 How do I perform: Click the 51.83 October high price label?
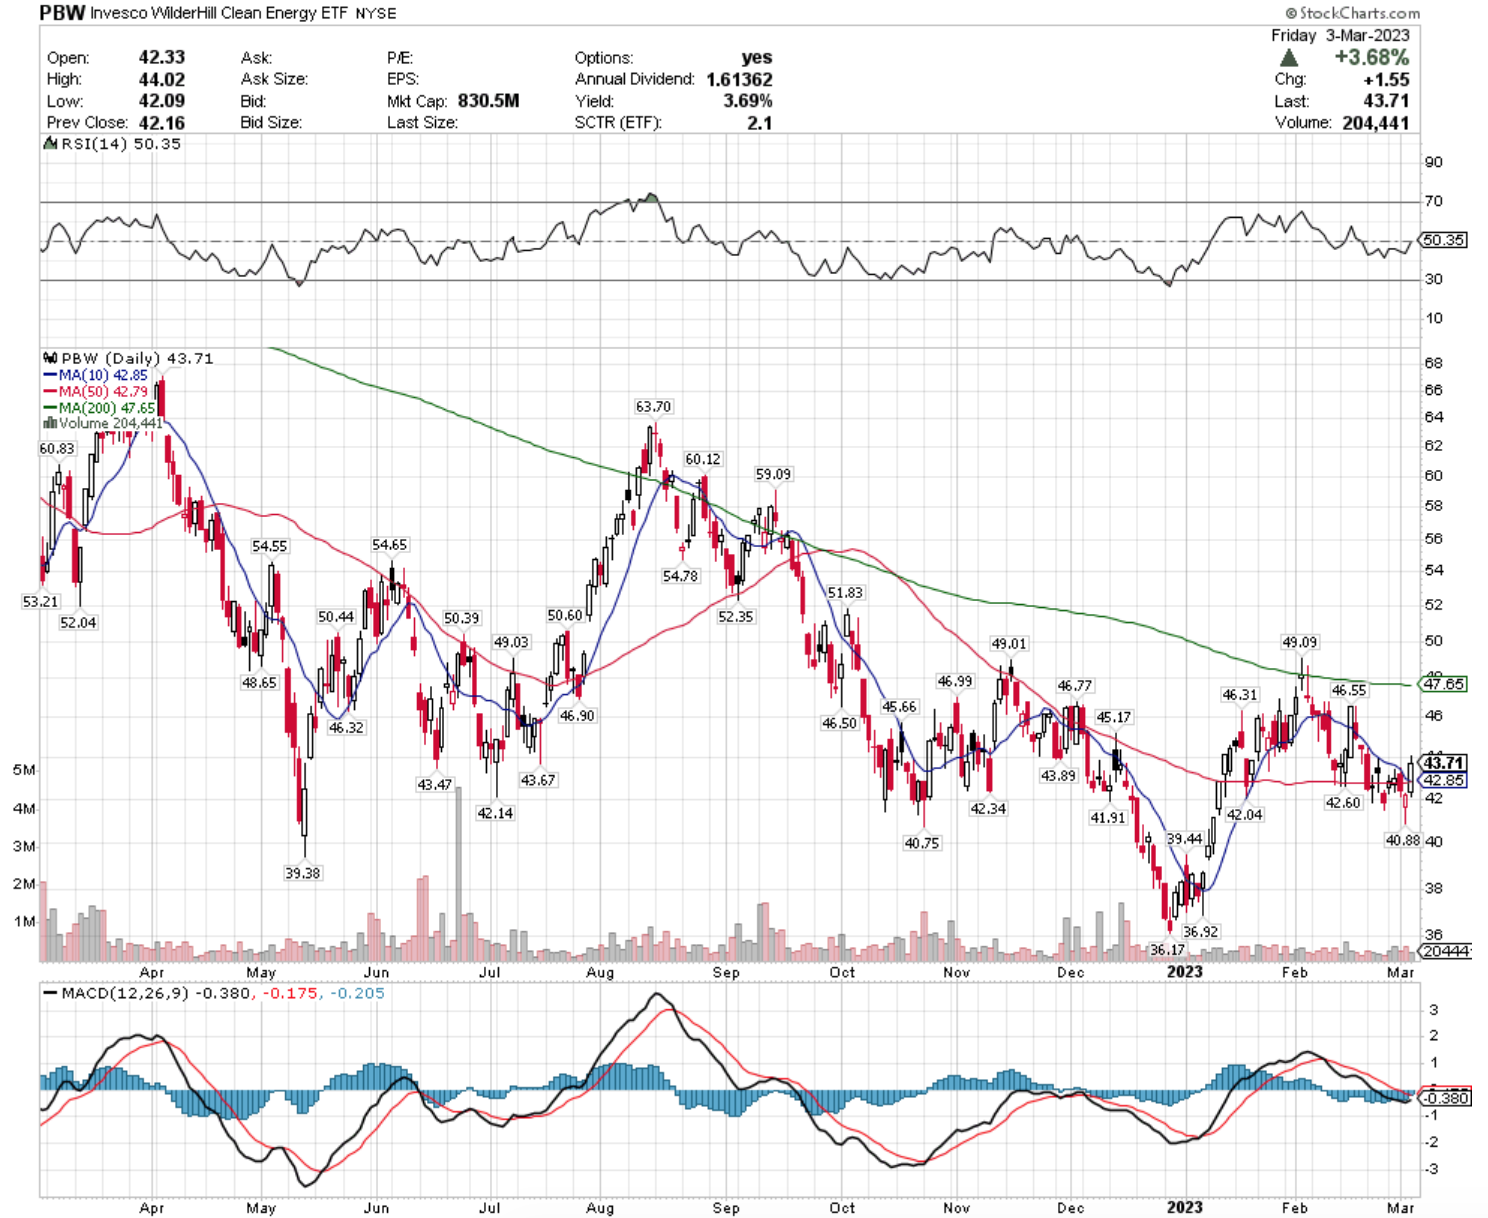(x=845, y=593)
